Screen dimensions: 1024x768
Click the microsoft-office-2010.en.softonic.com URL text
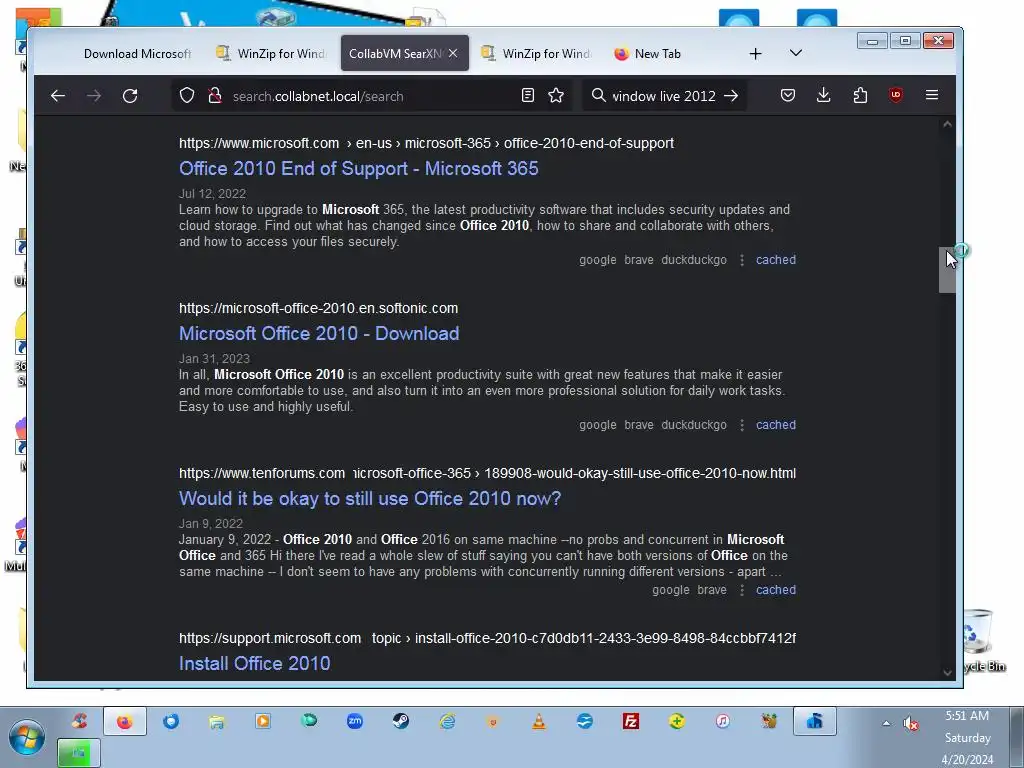tap(319, 308)
